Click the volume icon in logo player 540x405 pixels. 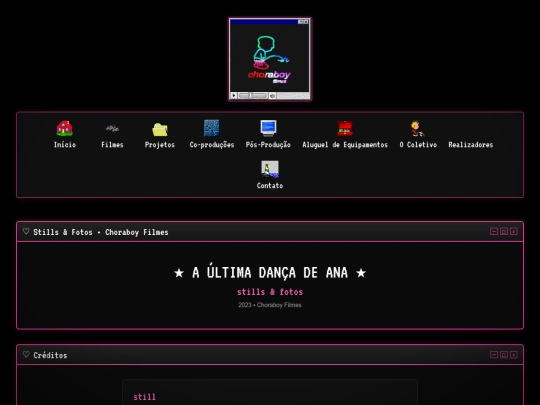click(272, 95)
